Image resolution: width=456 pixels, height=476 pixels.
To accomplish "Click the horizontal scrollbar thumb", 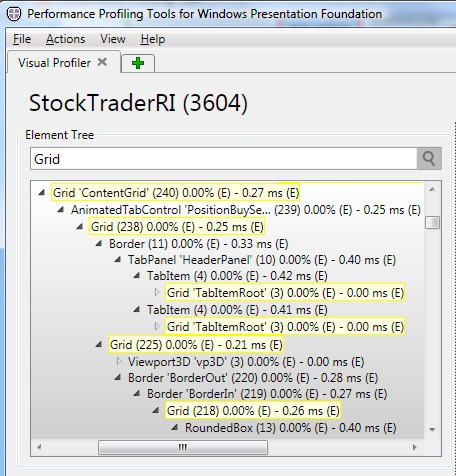I will click(183, 447).
